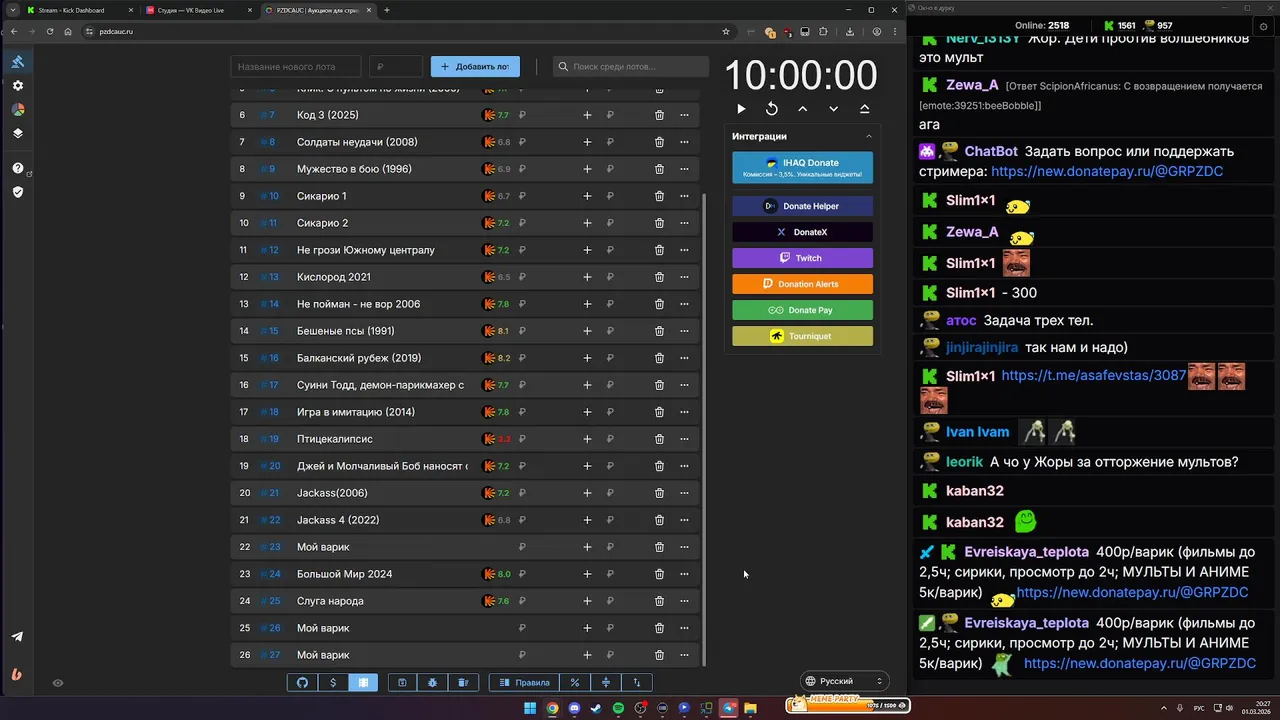This screenshot has width=1280, height=720.
Task: Delete lot Кислород 2021
Action: click(659, 277)
